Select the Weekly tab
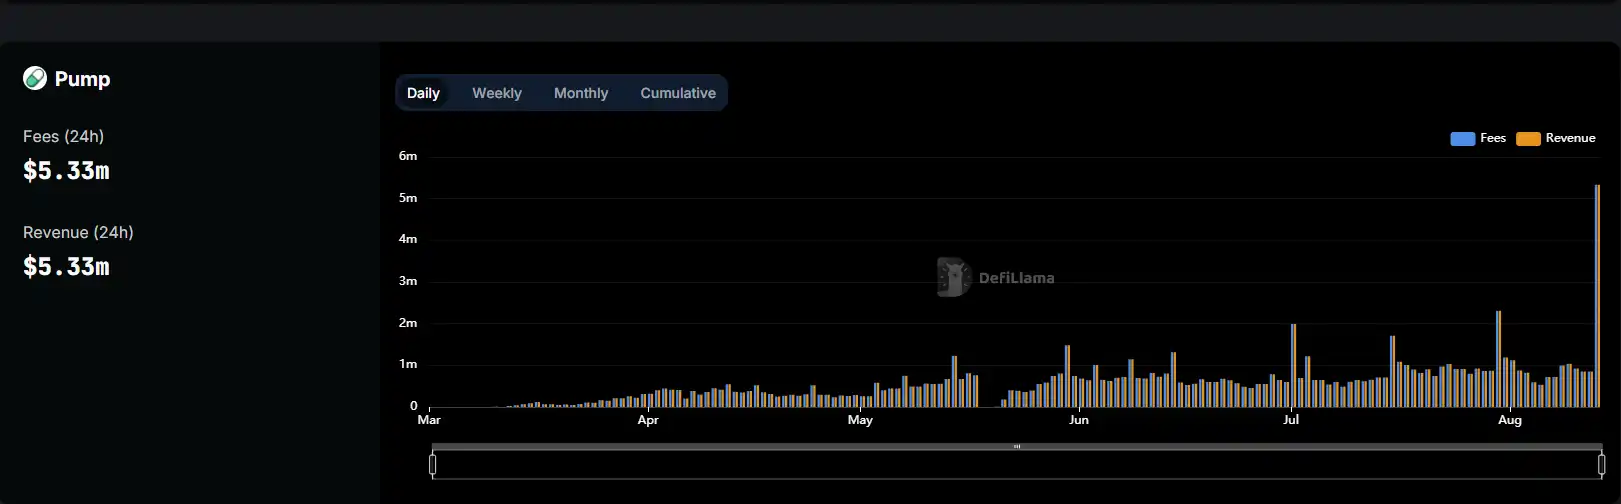The height and width of the screenshot is (504, 1621). [497, 93]
